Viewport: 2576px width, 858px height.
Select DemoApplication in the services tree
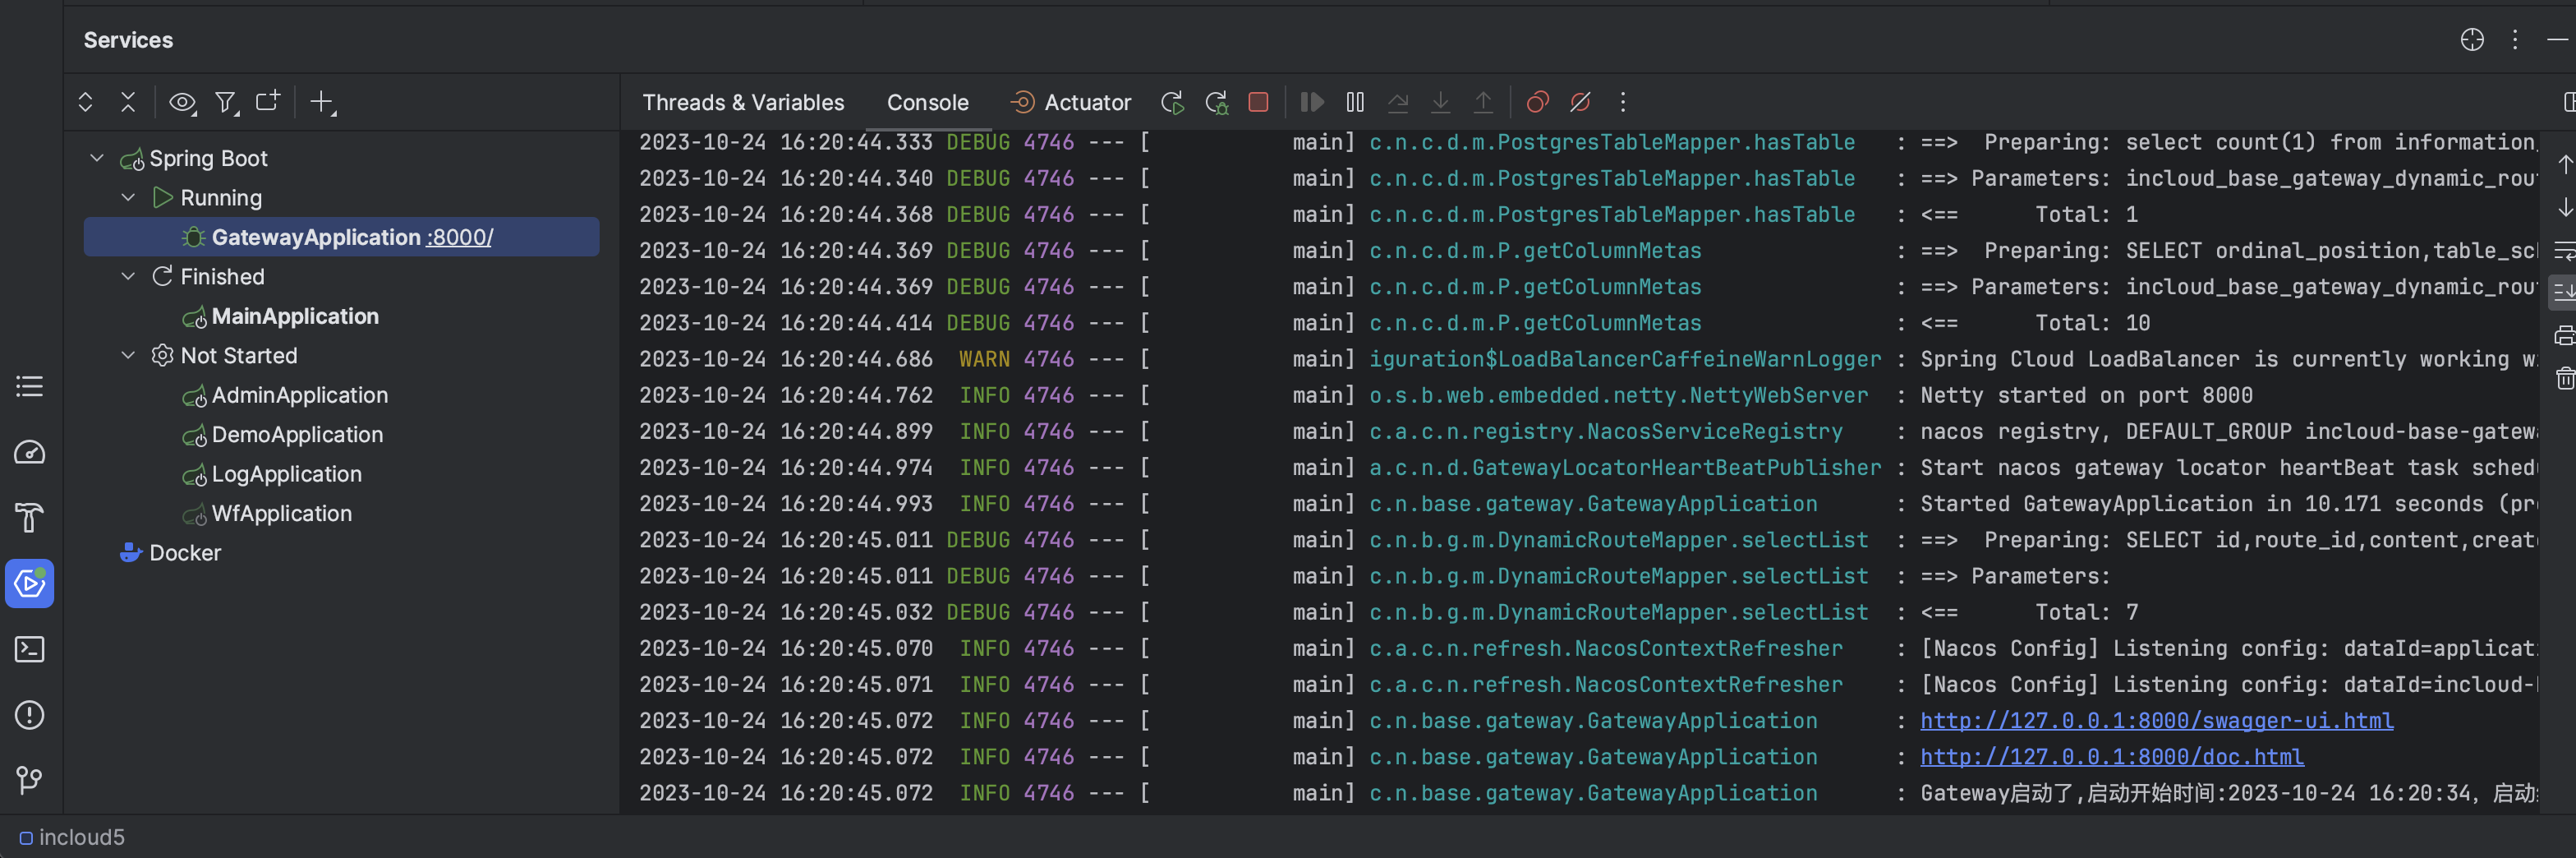click(x=297, y=435)
